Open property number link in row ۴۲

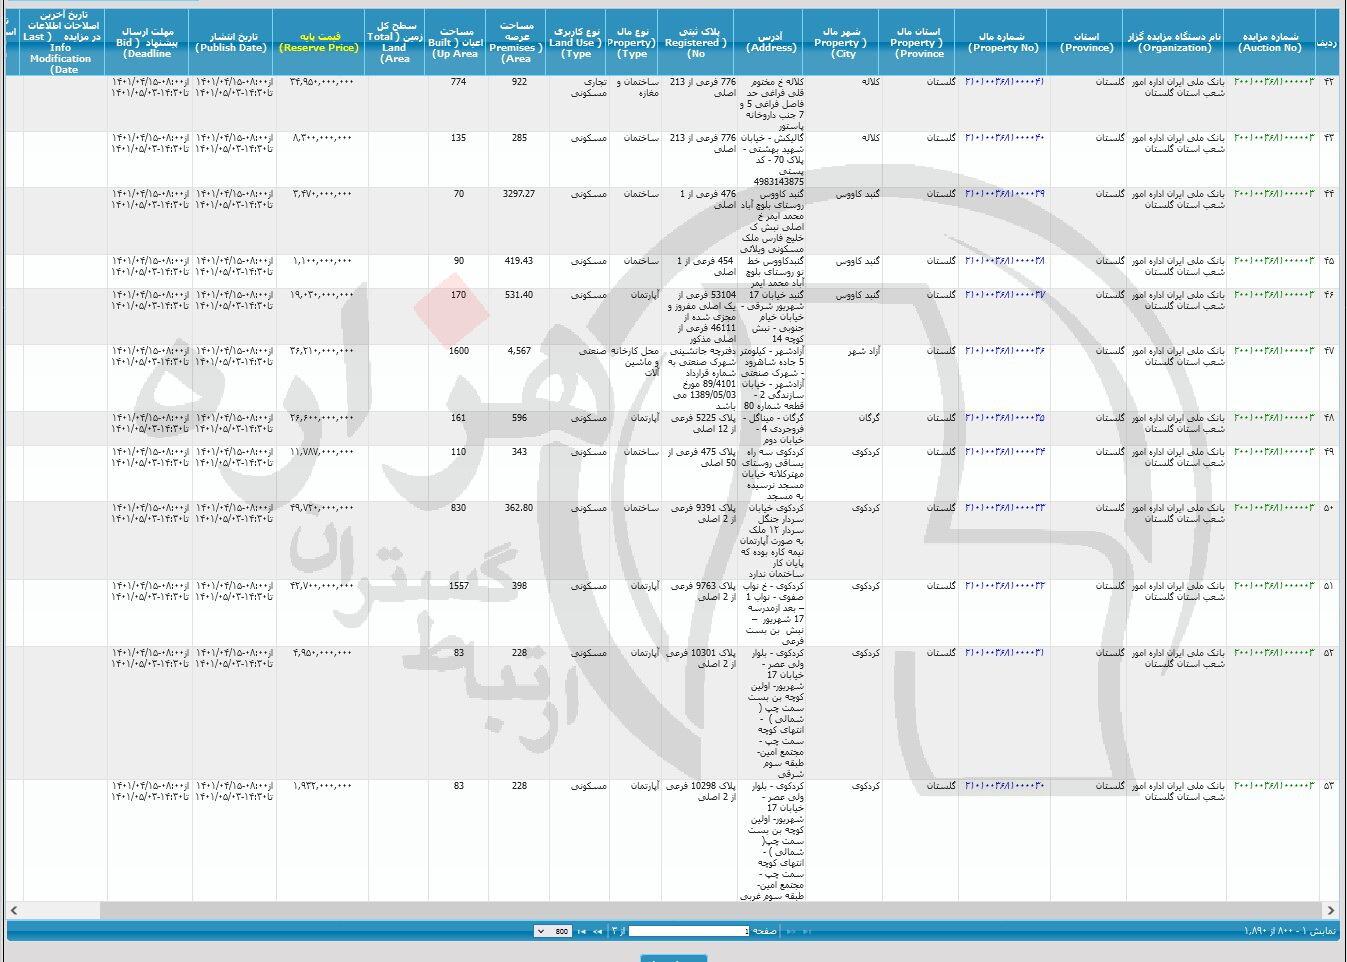tap(1004, 82)
